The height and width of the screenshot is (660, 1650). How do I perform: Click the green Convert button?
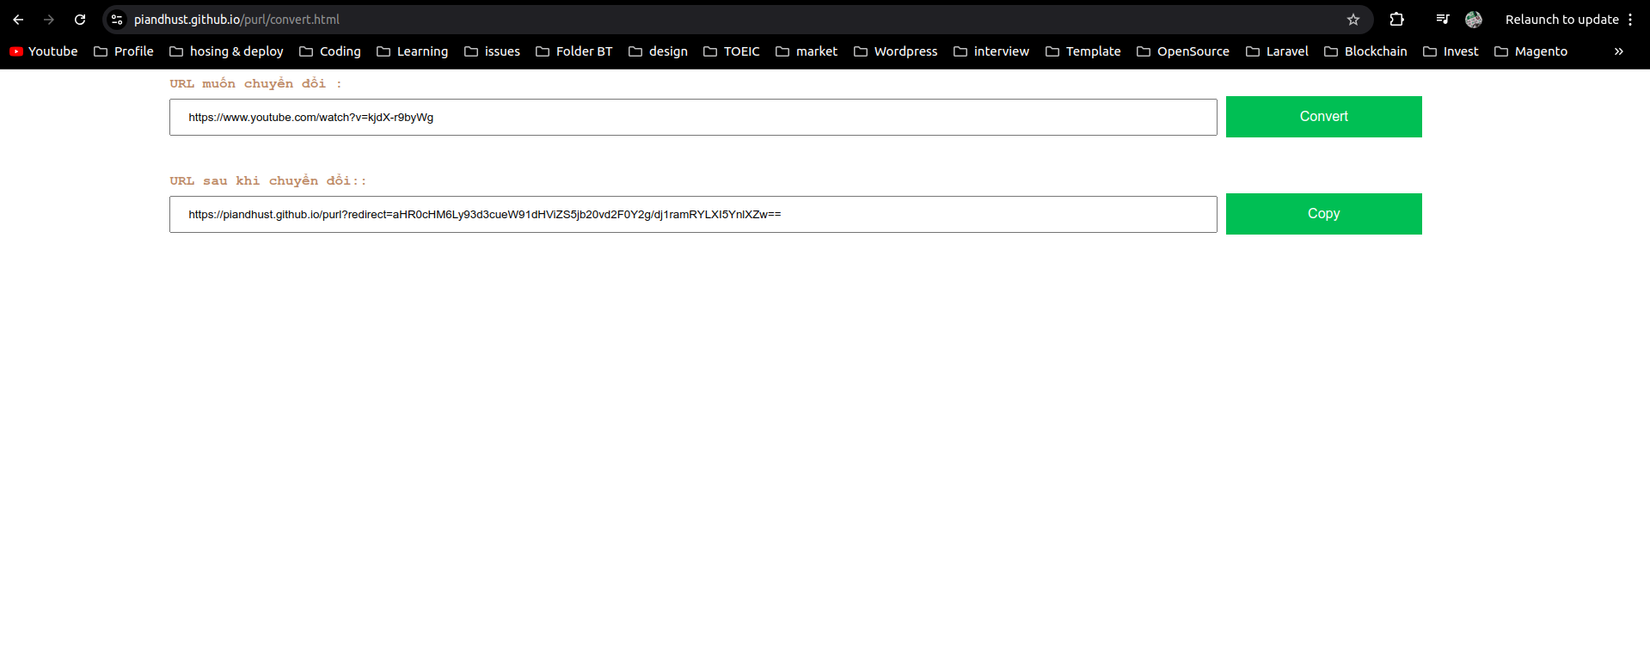tap(1323, 117)
